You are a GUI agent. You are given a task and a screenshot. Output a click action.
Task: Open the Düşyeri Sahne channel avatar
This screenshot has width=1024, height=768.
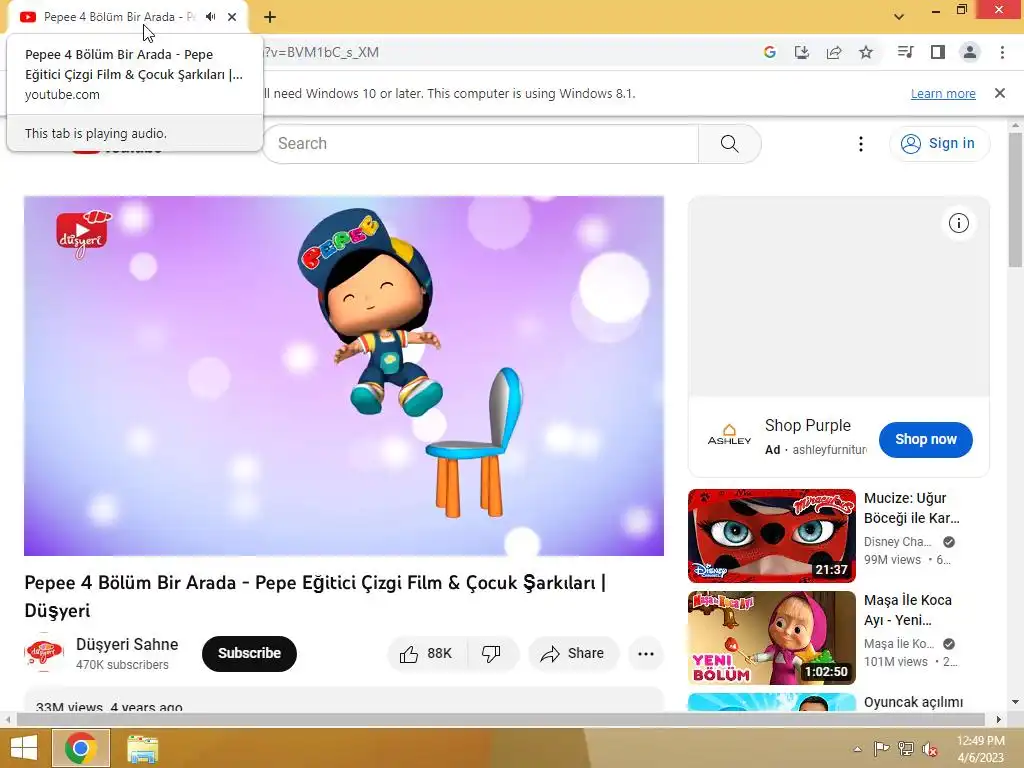[x=44, y=653]
